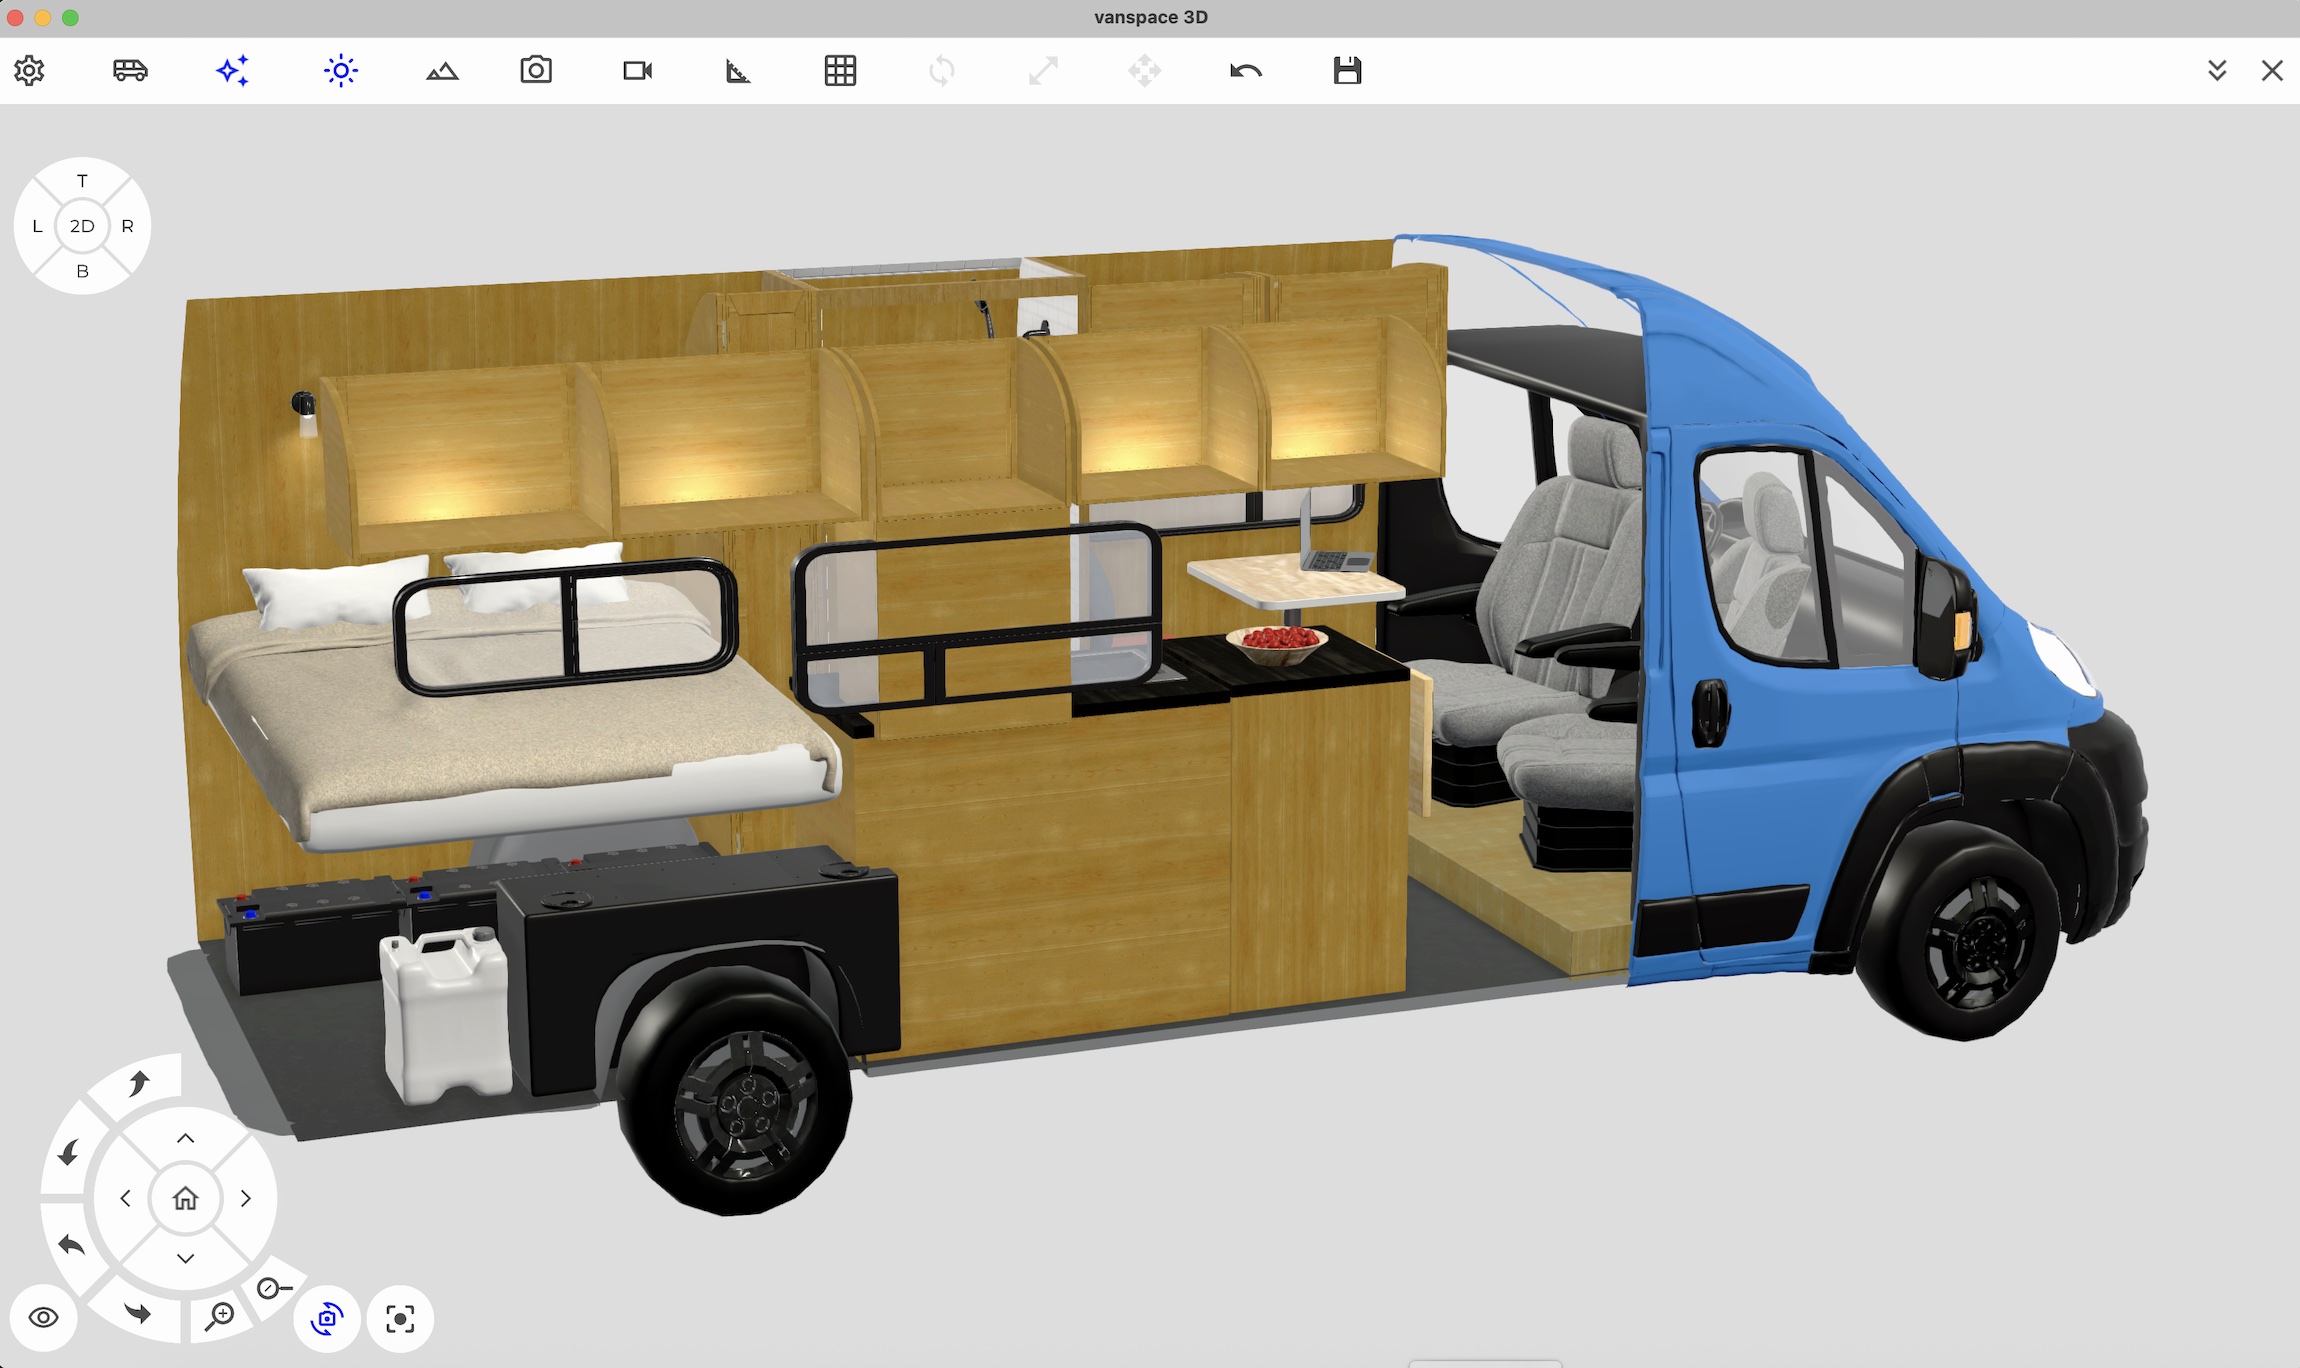This screenshot has width=2300, height=1368.
Task: Click the van vehicle icon
Action: 130,71
